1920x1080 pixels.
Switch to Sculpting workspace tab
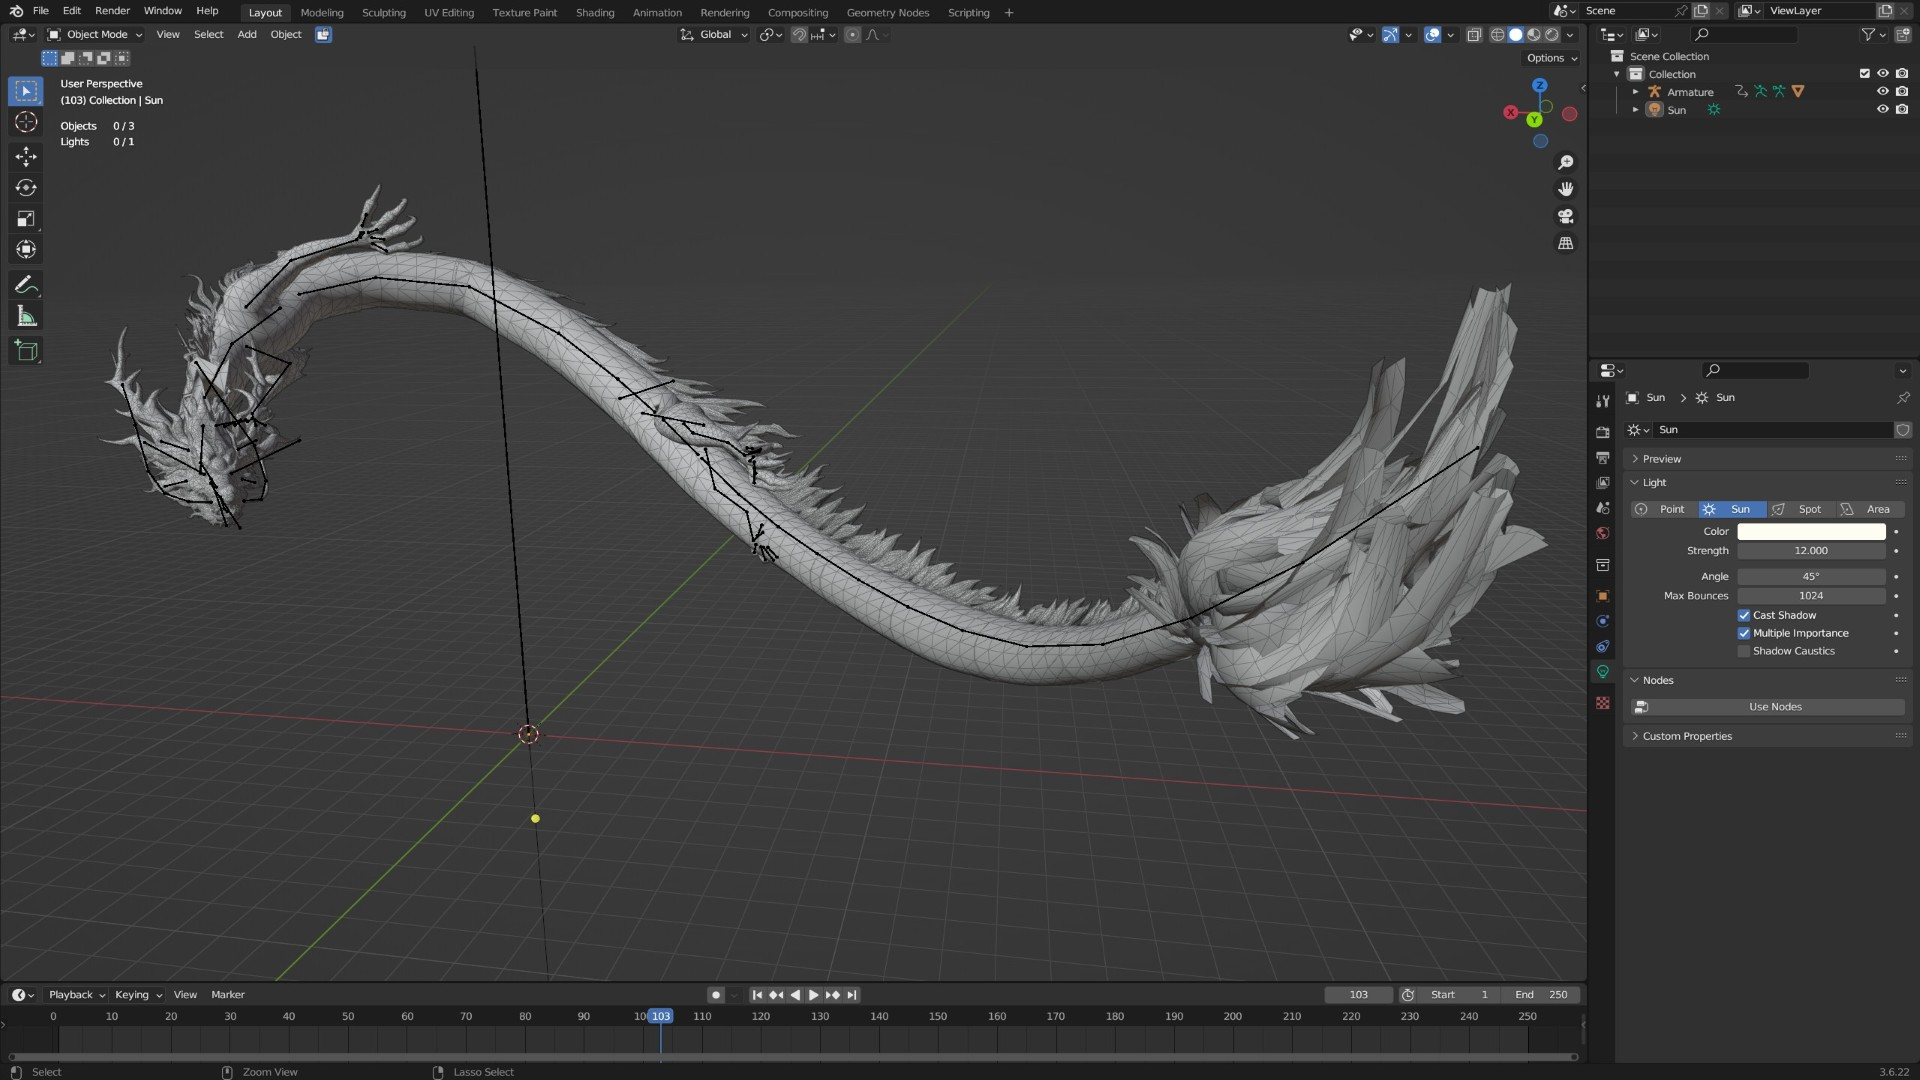click(x=383, y=13)
